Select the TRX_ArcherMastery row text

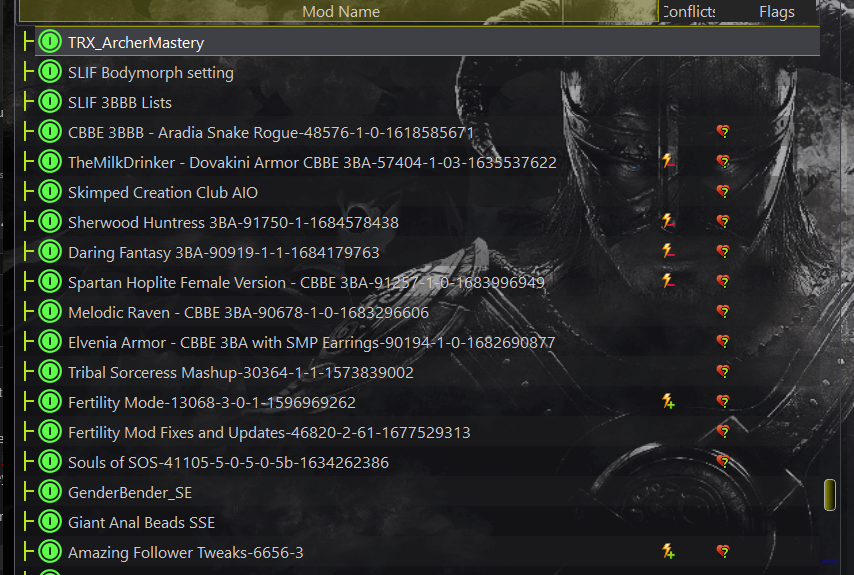point(136,42)
